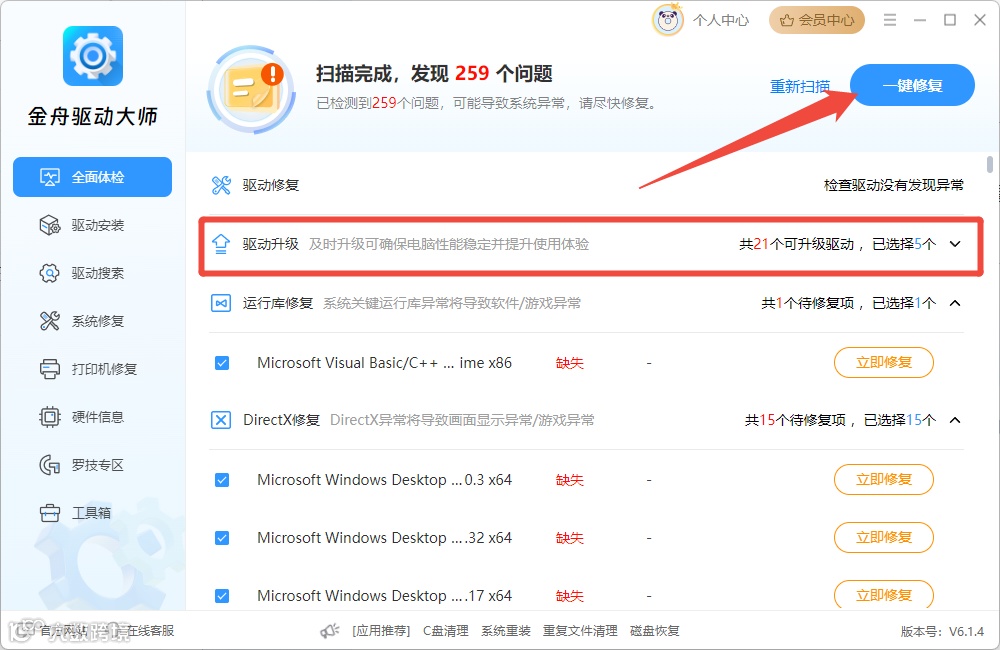Click the printer icon in sidebar

click(50, 369)
